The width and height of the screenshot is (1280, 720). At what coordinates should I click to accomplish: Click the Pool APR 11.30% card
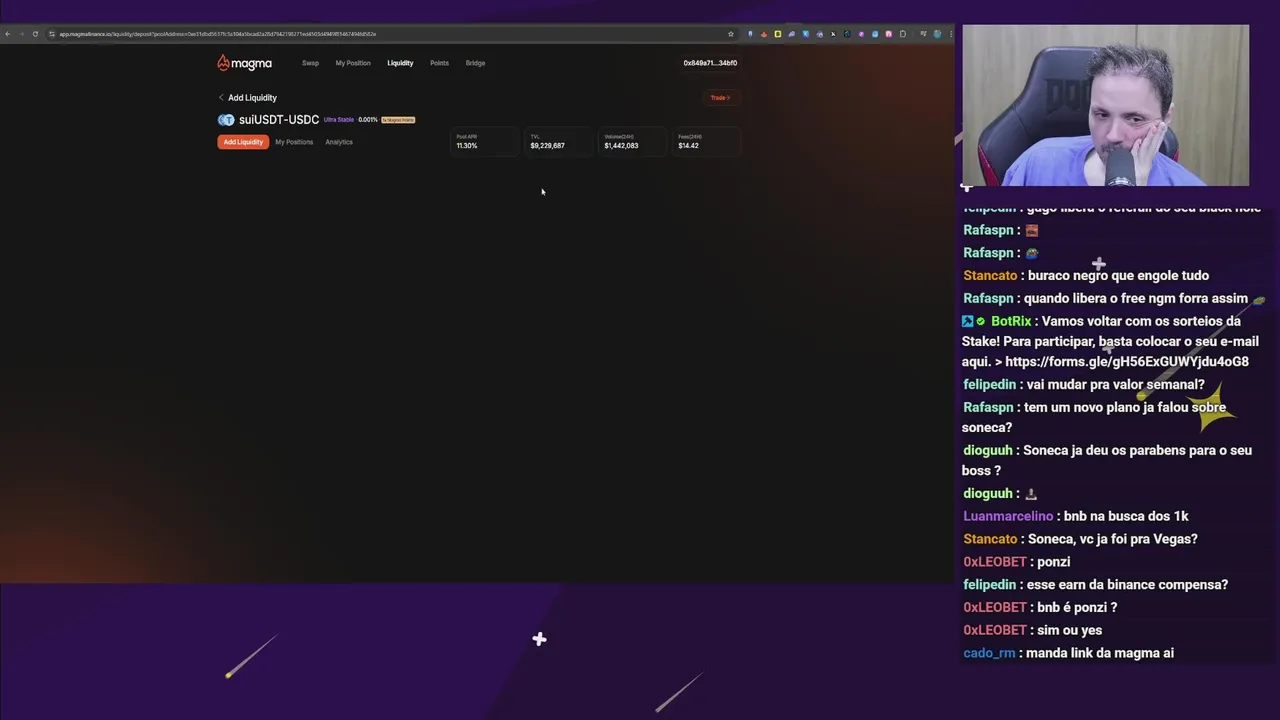(485, 142)
